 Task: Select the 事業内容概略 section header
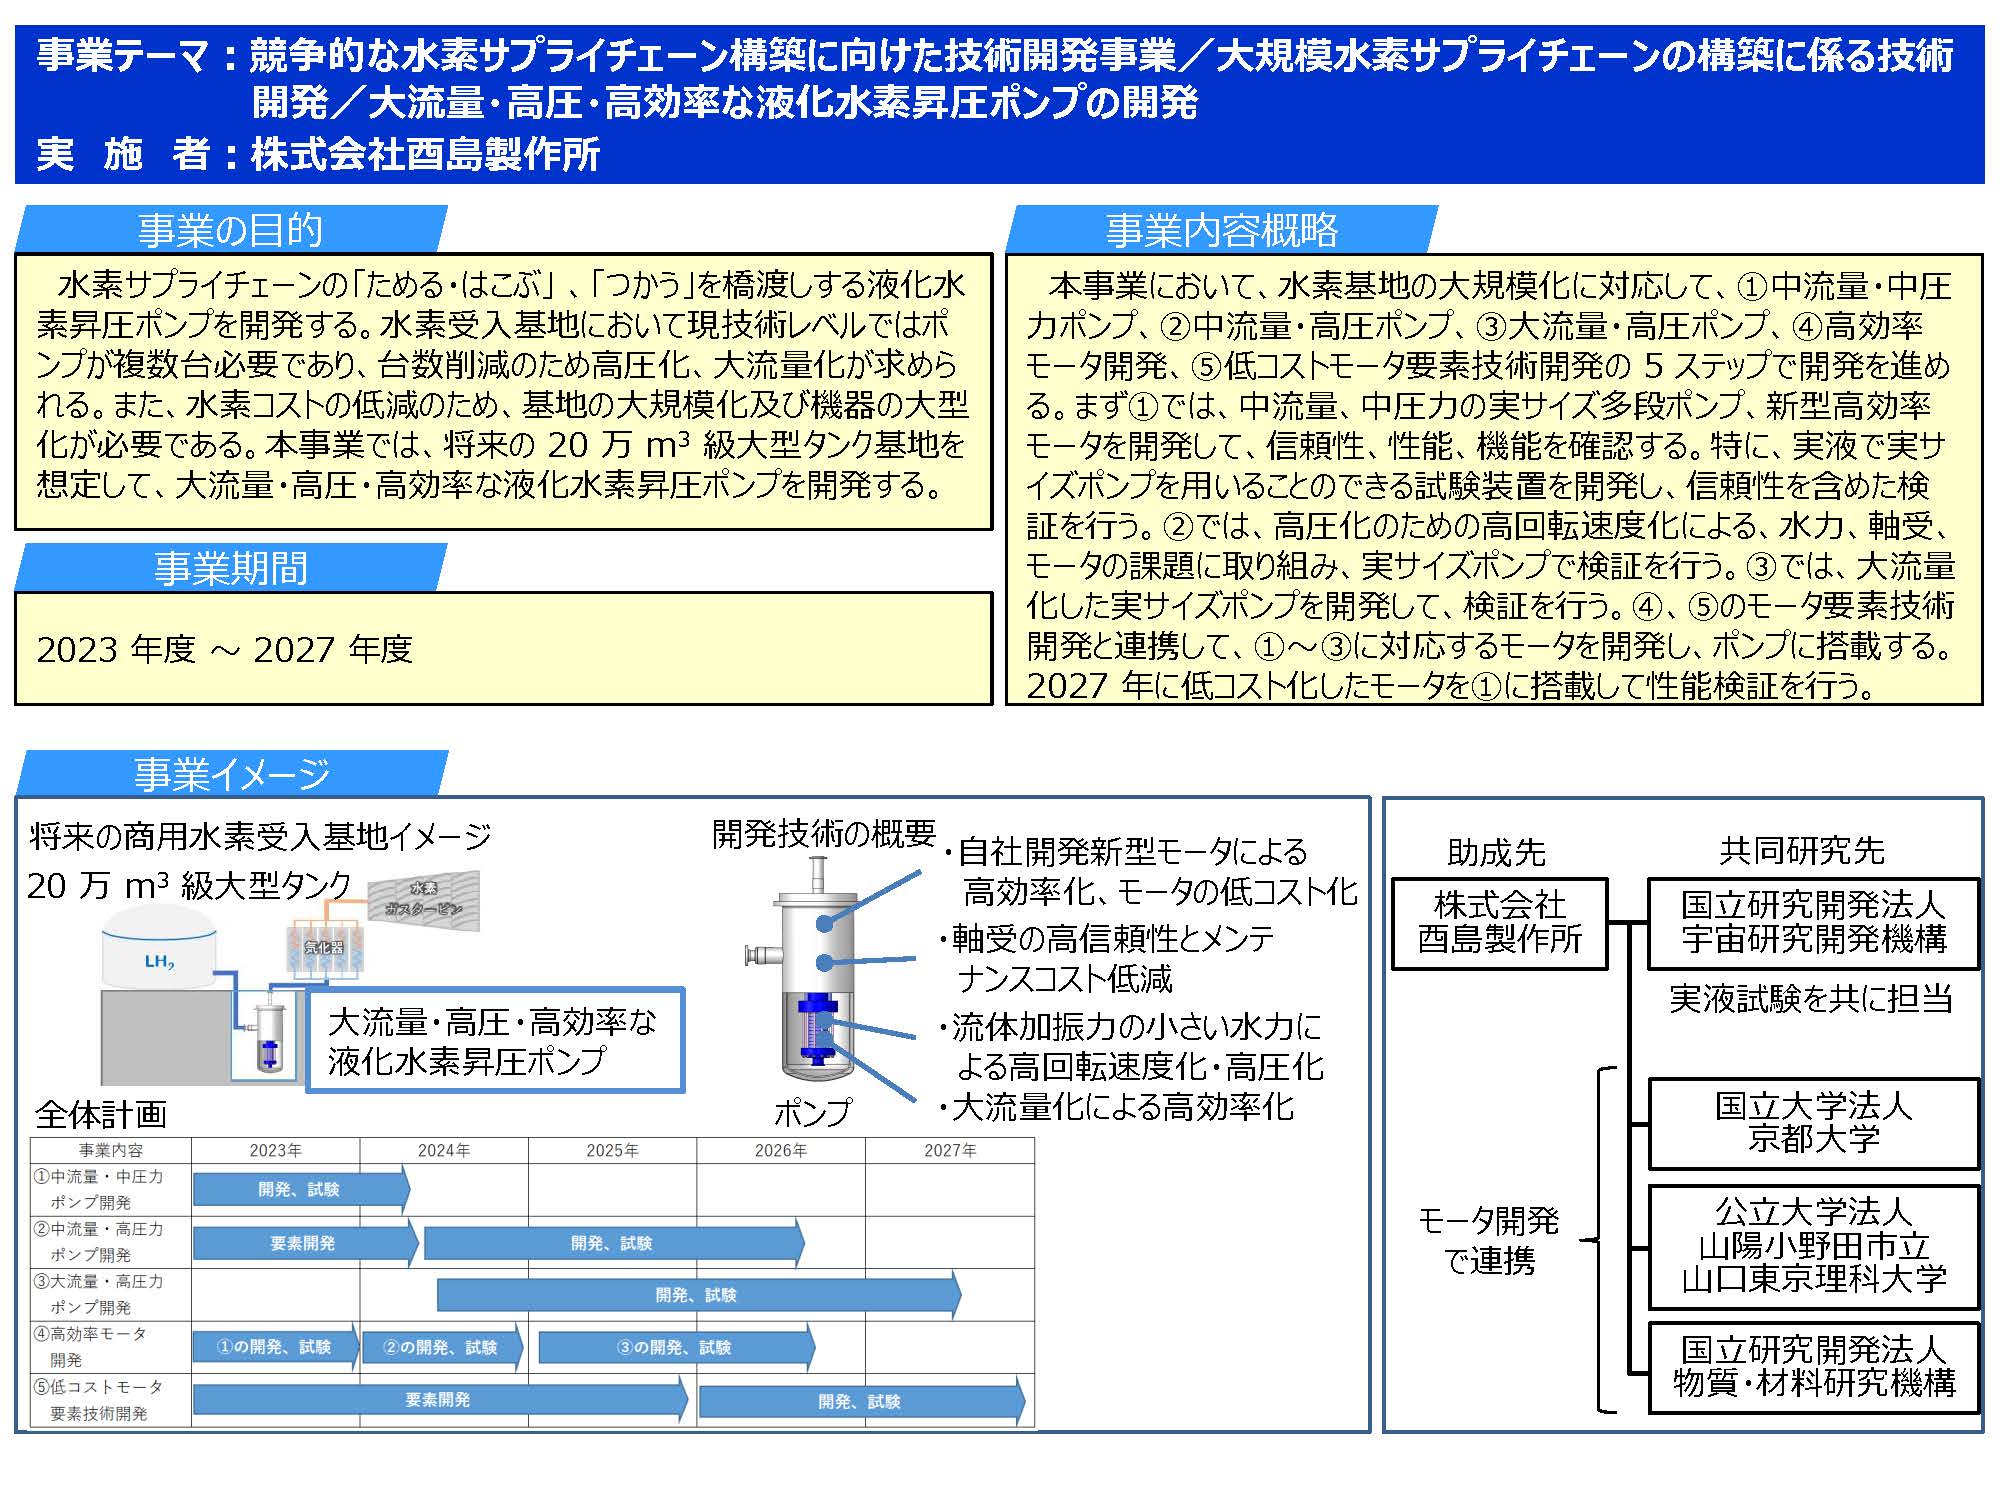[x=1221, y=229]
